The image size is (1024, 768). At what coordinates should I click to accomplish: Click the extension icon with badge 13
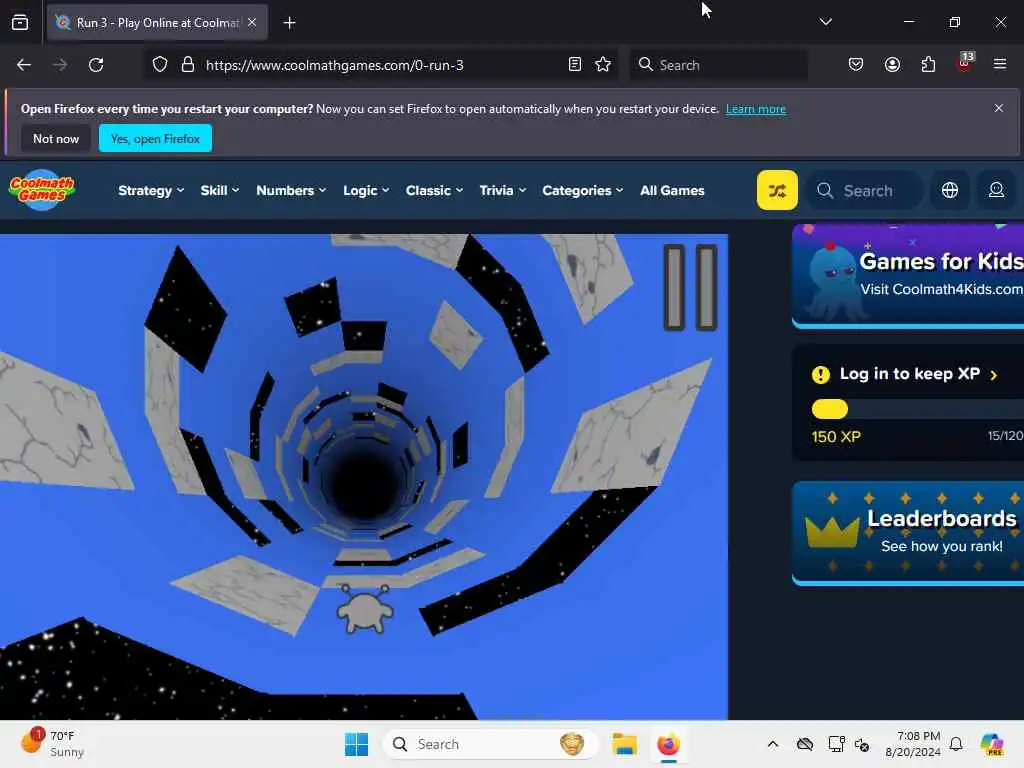click(965, 63)
